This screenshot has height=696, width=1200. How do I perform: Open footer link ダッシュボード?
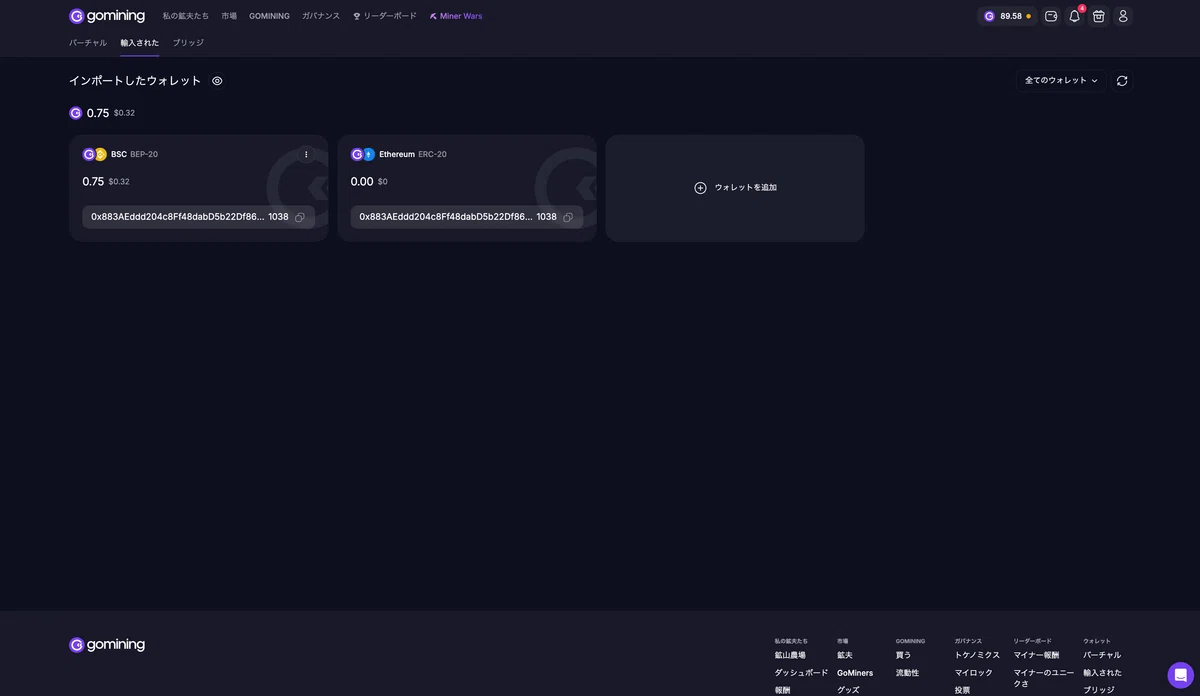point(802,673)
